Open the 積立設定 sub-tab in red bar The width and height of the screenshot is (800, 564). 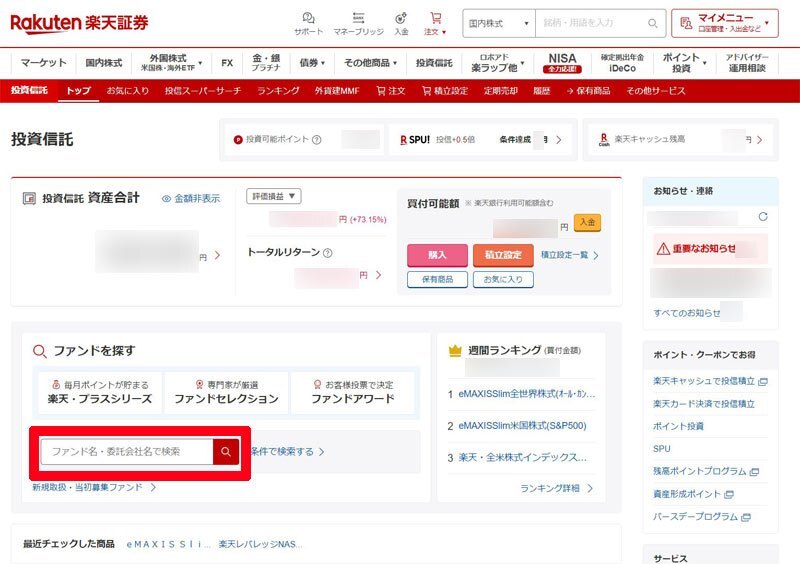[445, 91]
